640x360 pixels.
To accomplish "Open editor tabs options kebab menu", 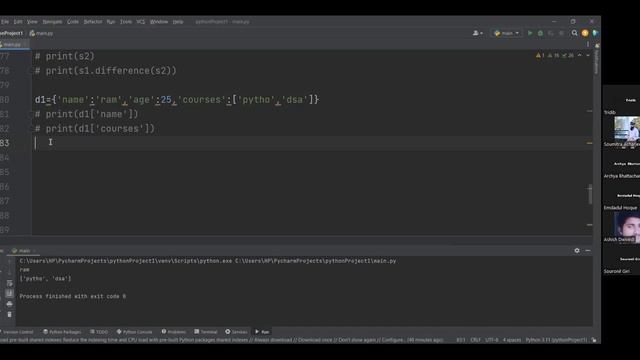I will [x=588, y=44].
